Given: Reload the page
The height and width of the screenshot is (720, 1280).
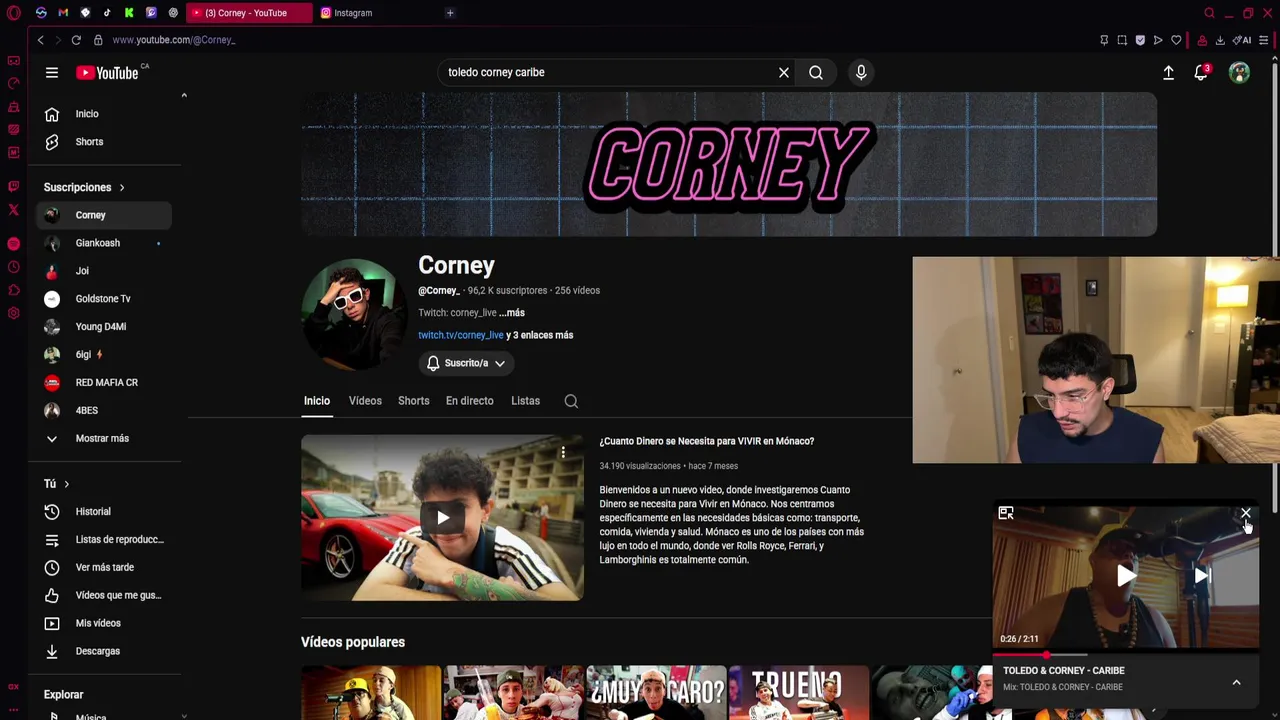Looking at the screenshot, I should [76, 40].
